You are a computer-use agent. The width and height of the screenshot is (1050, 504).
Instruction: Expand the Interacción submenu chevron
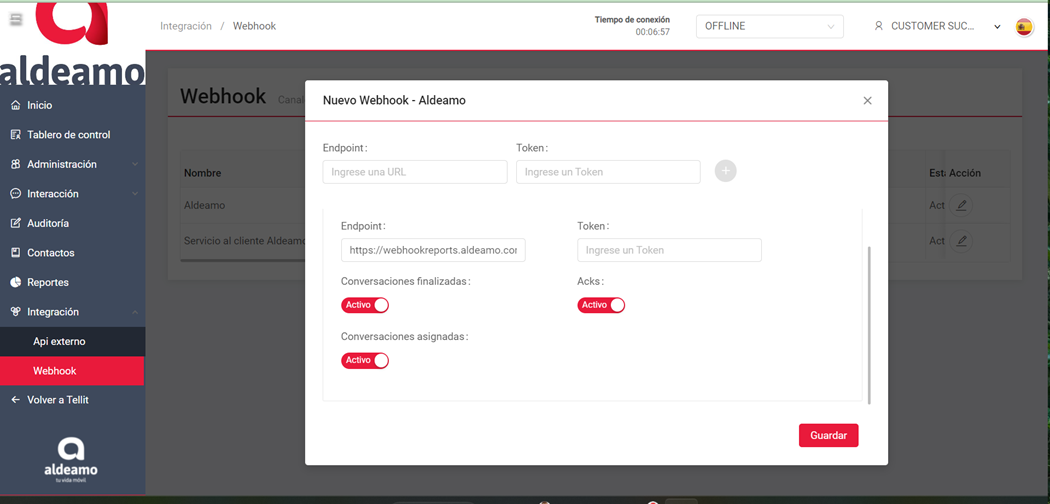[135, 193]
